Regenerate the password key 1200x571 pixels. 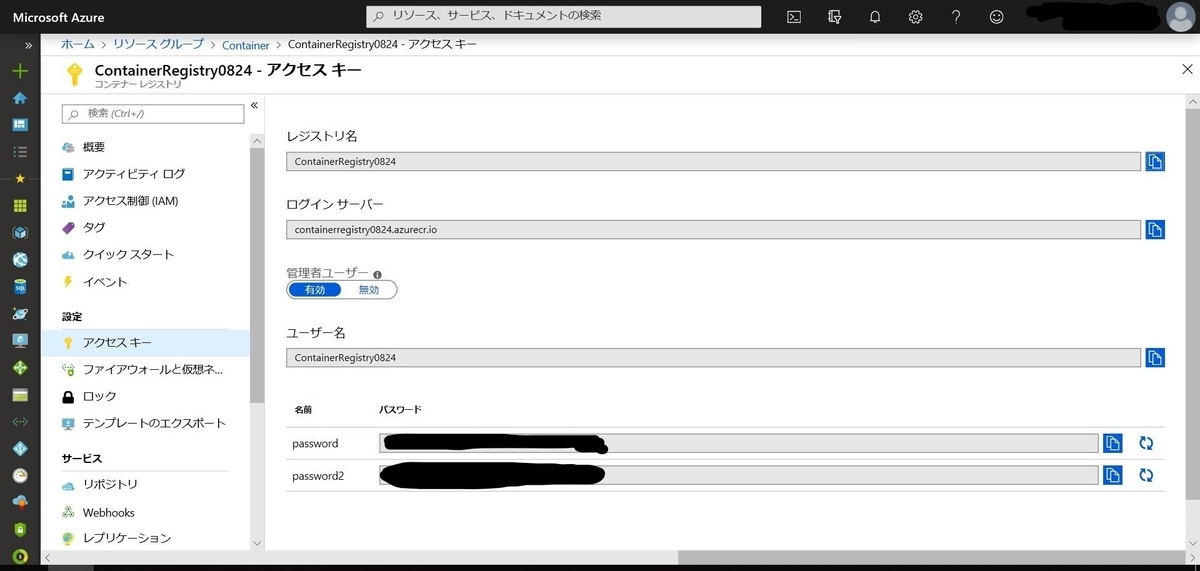tap(1146, 443)
